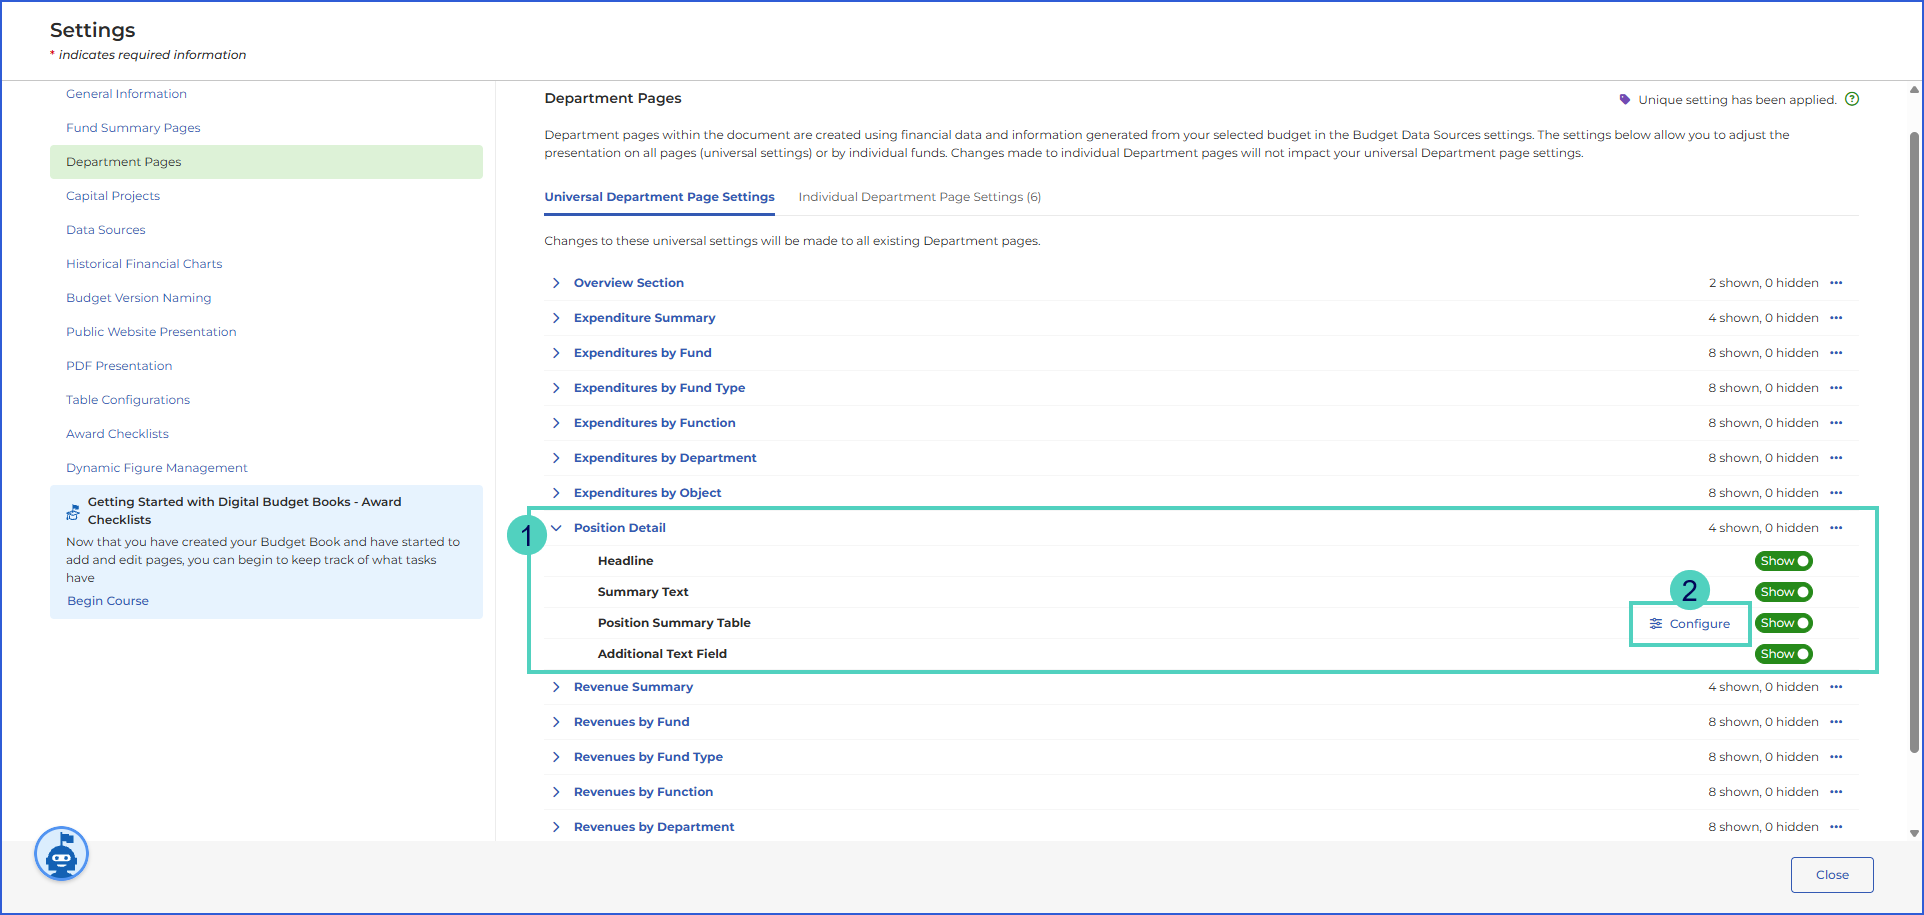Open more options for Expenditures by Function
This screenshot has height=915, width=1924.
click(x=1836, y=423)
